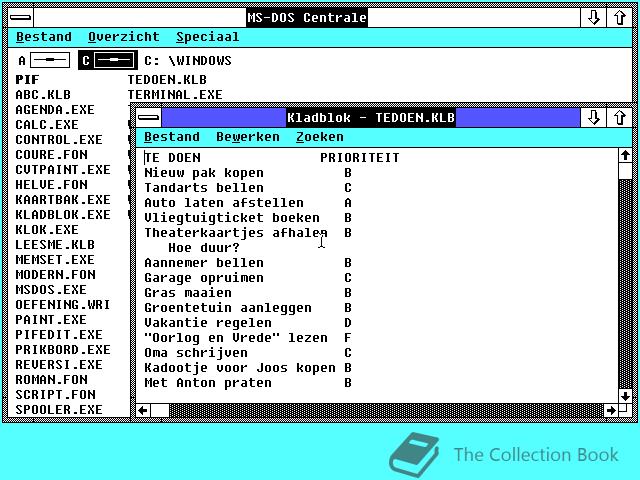Viewport: 640px width, 480px height.
Task: Select SCRIPT.FON in file list
Action: [56, 395]
